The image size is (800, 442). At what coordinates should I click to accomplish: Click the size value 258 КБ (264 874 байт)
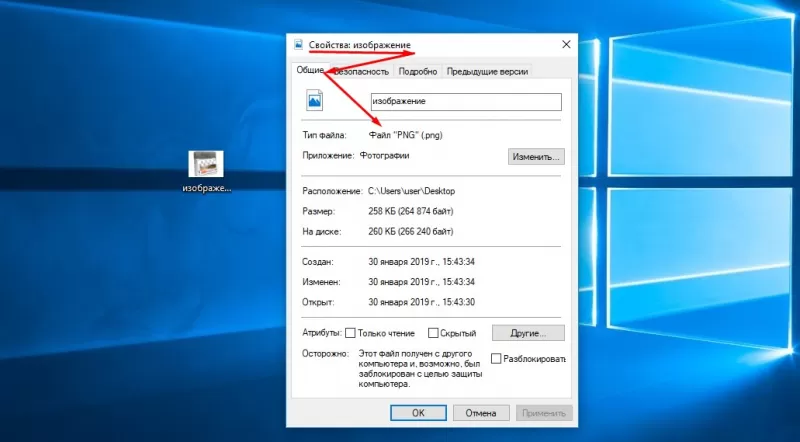pos(411,211)
